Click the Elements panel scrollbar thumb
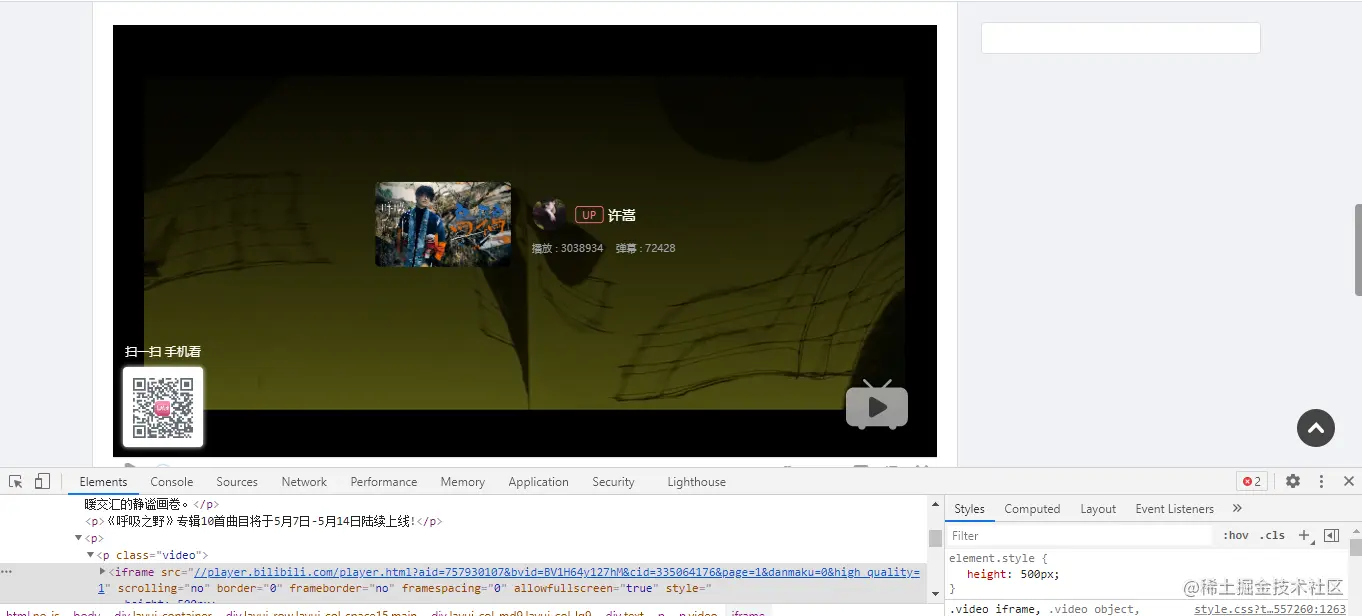This screenshot has height=616, width=1362. tap(935, 538)
